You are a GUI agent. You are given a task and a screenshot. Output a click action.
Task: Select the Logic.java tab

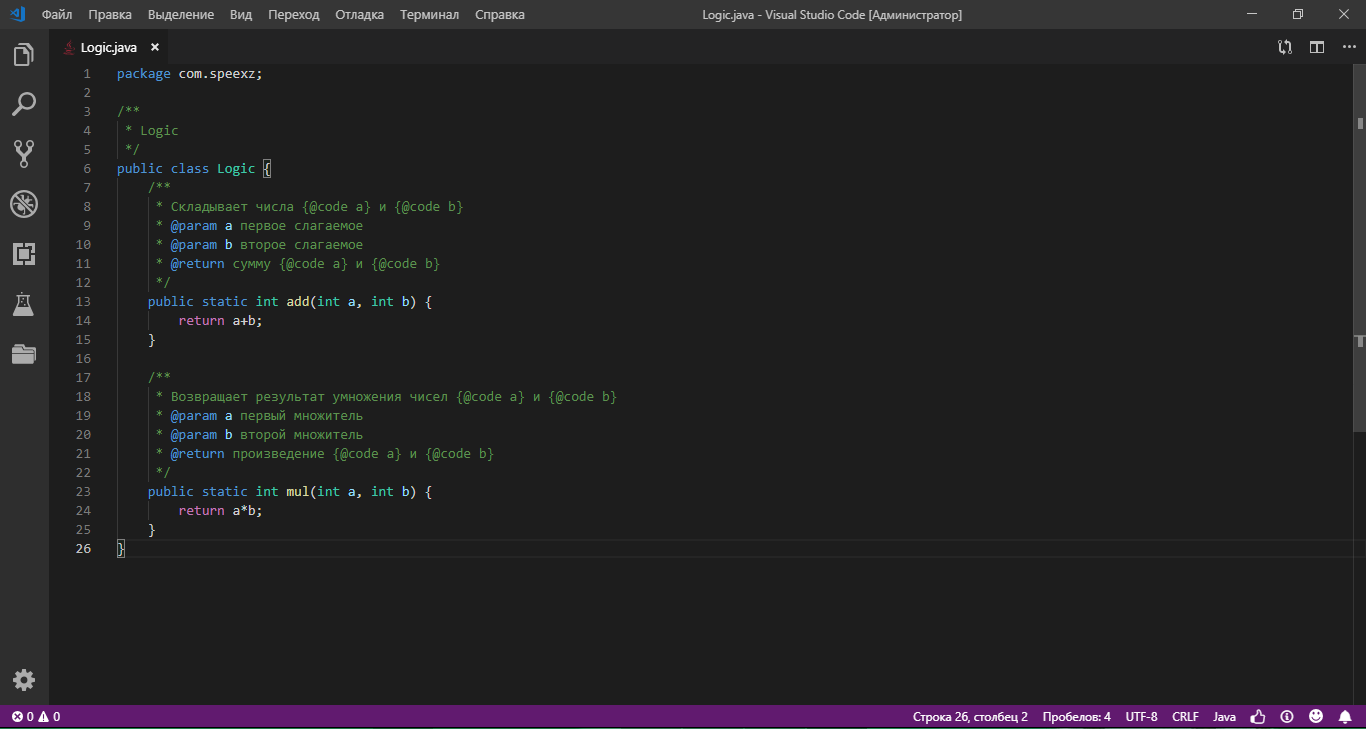(x=110, y=46)
